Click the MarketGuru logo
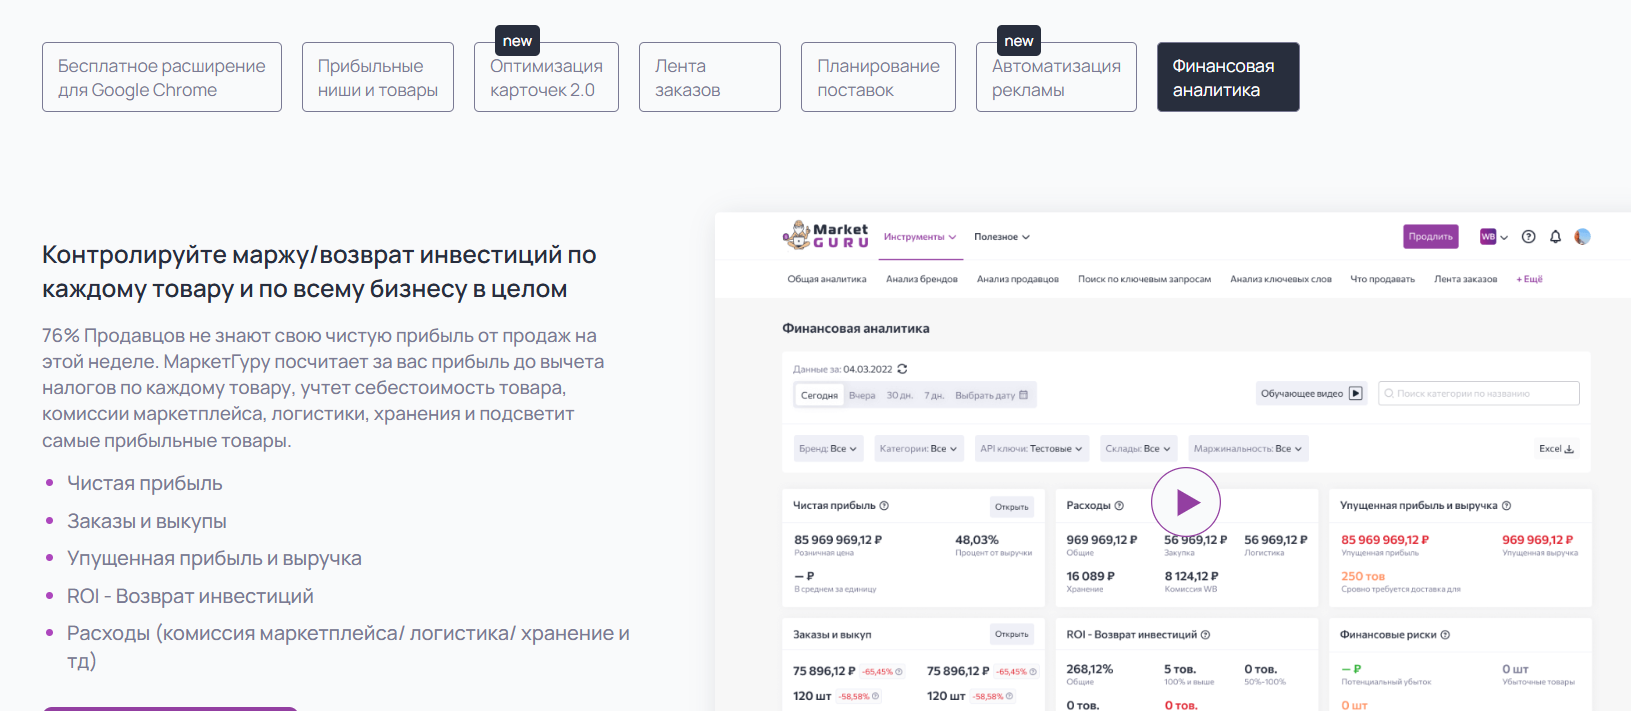 (x=825, y=236)
